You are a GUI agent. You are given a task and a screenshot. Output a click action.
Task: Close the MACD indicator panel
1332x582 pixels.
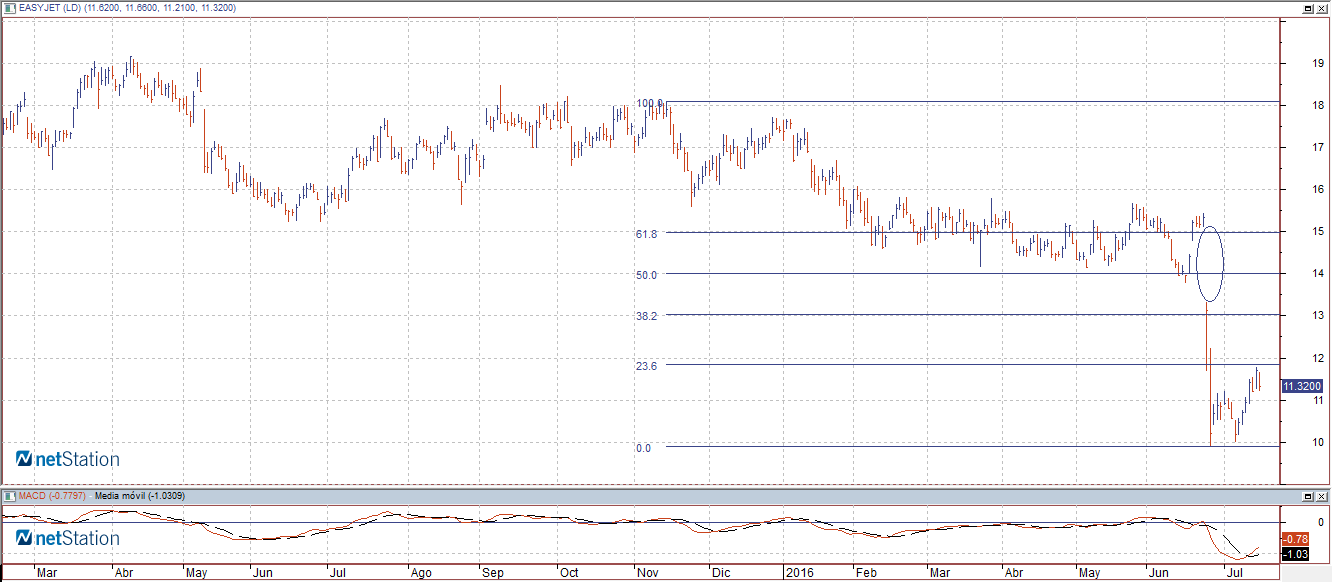(1322, 496)
